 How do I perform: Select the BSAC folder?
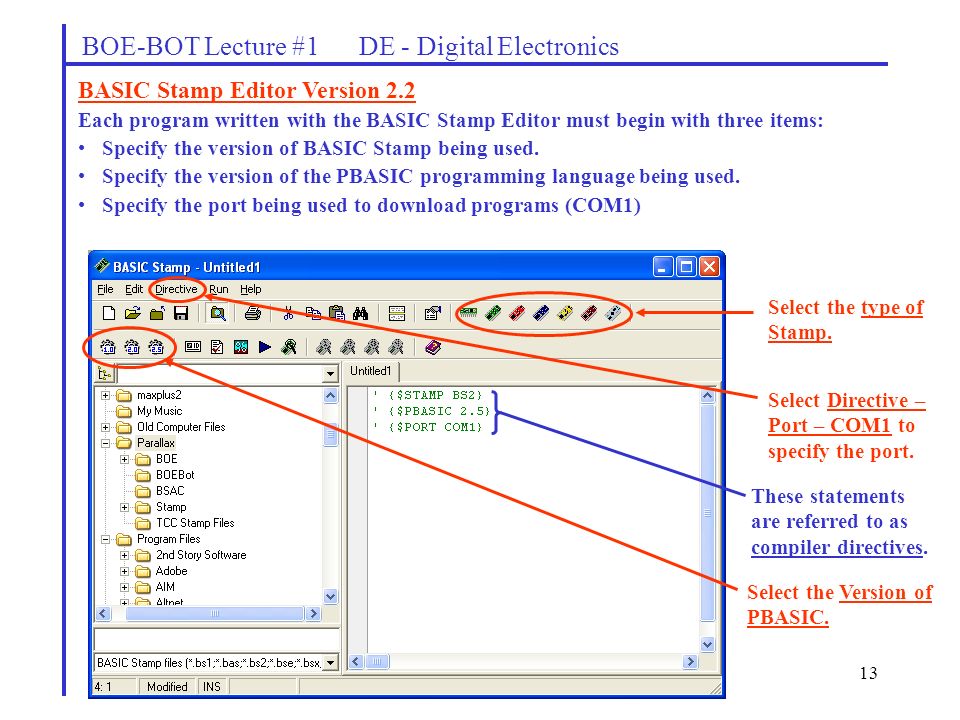[170, 491]
